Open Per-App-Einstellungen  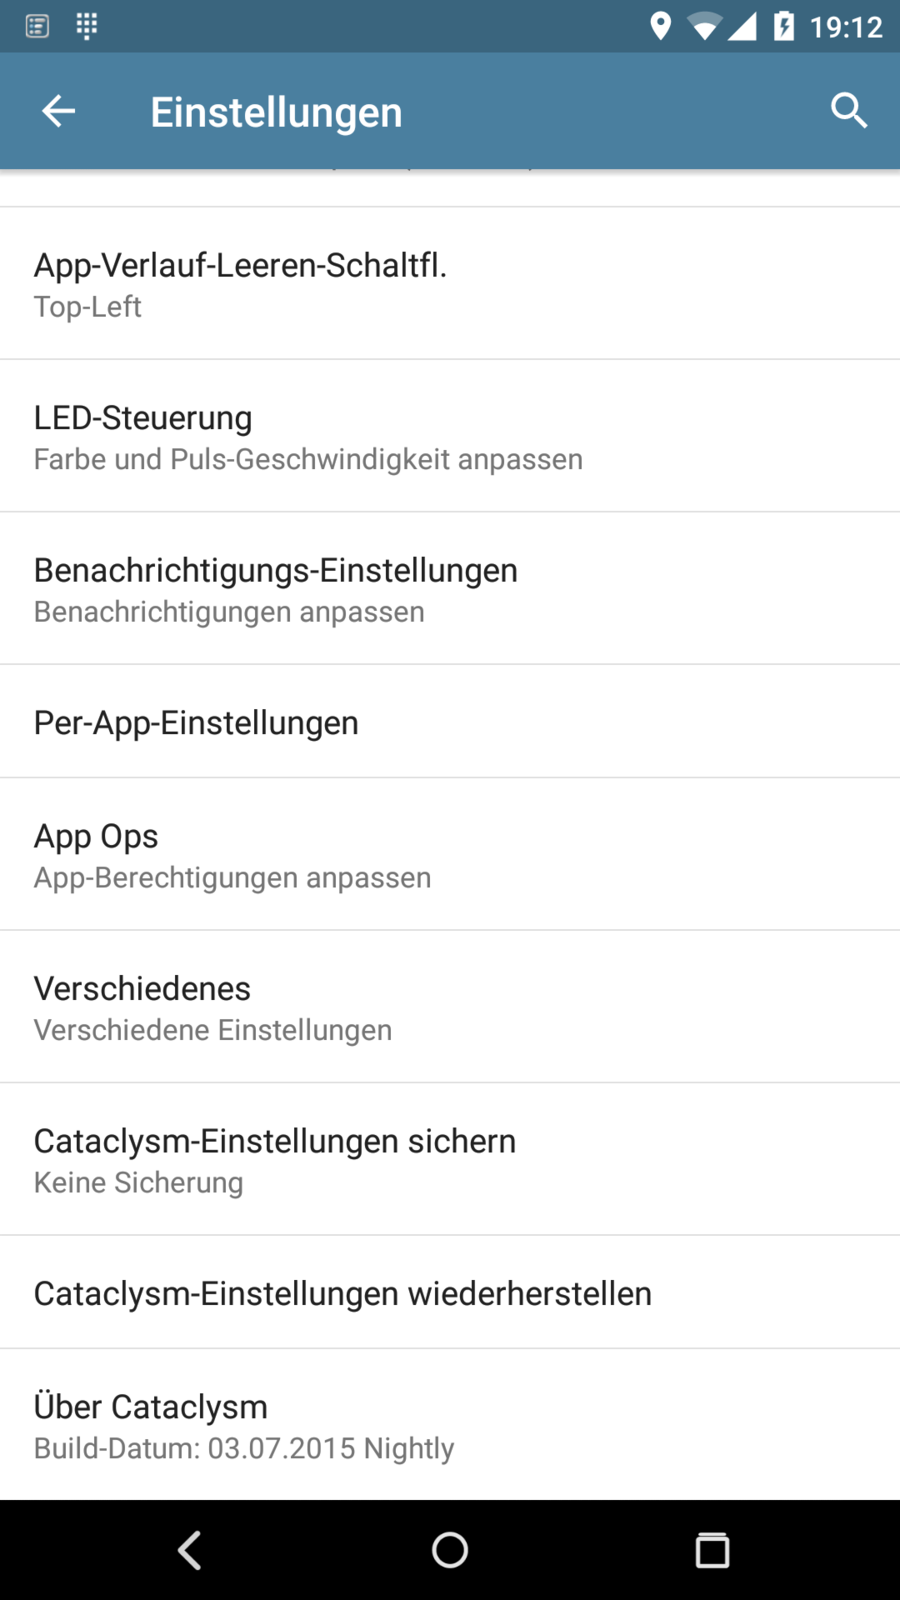pyautogui.click(x=450, y=722)
